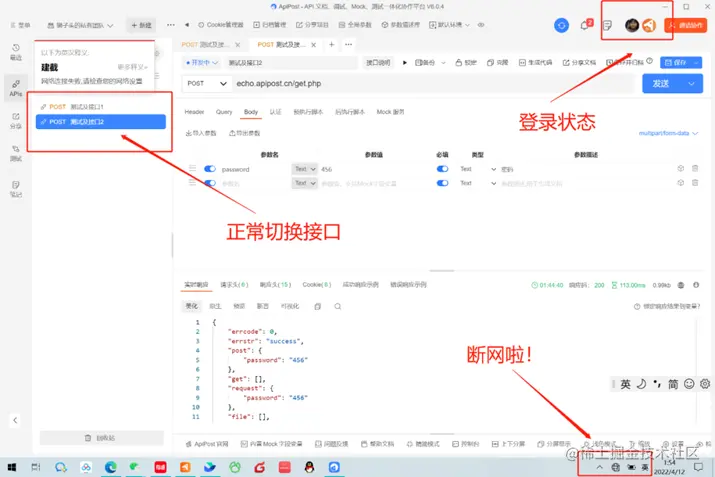Switch to the Query tab
The image size is (715, 477).
click(224, 112)
